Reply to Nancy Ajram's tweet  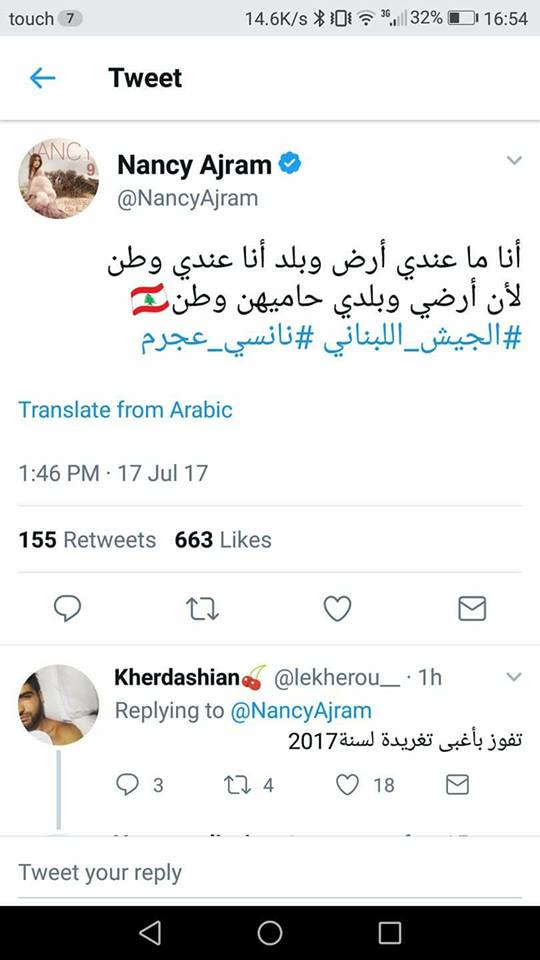pyautogui.click(x=67, y=609)
